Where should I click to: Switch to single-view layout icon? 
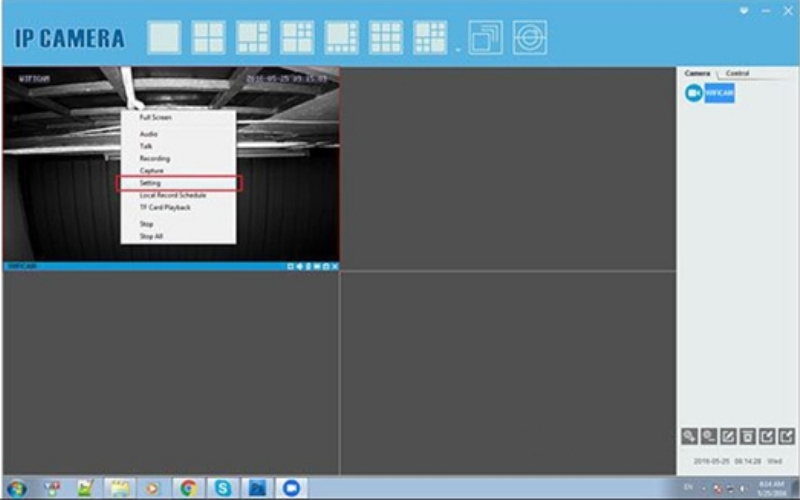[x=165, y=37]
